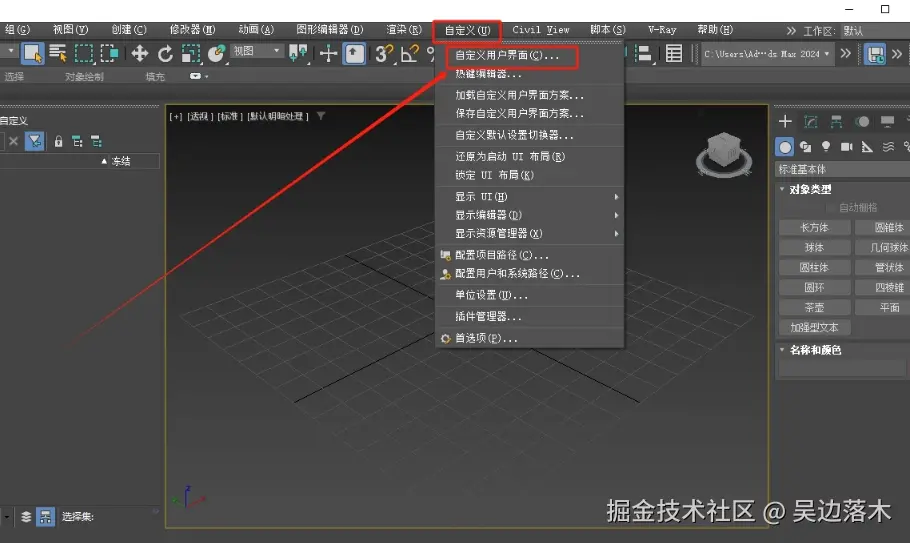Image resolution: width=910 pixels, height=543 pixels.
Task: Toggle the 3D Snaps icon
Action: [x=384, y=54]
